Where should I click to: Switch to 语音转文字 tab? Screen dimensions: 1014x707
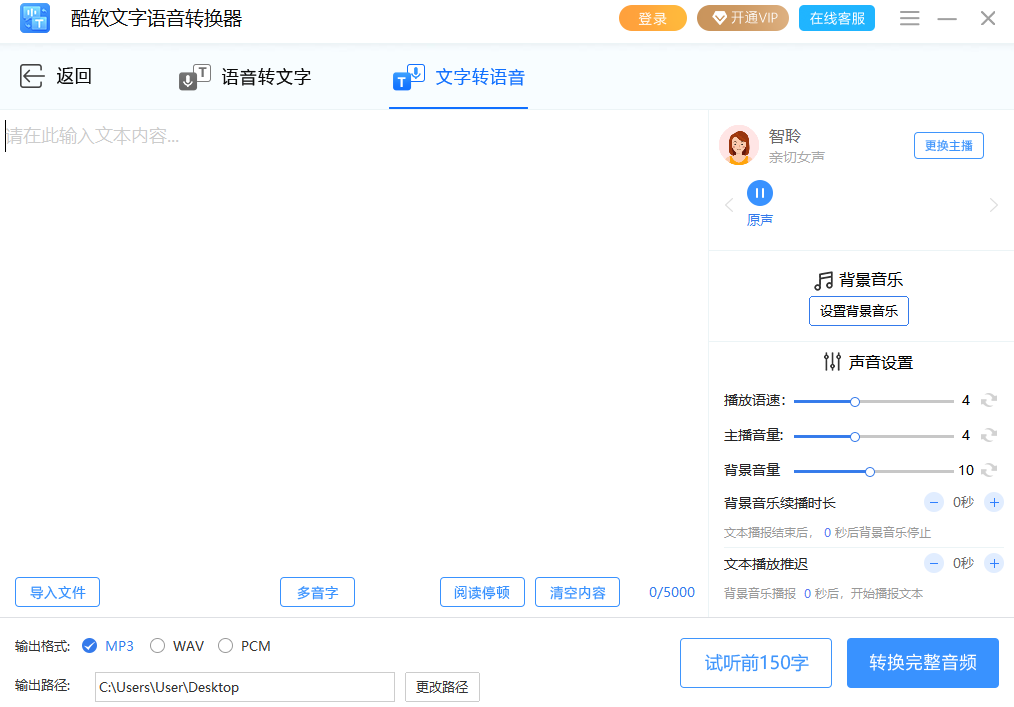(x=245, y=77)
